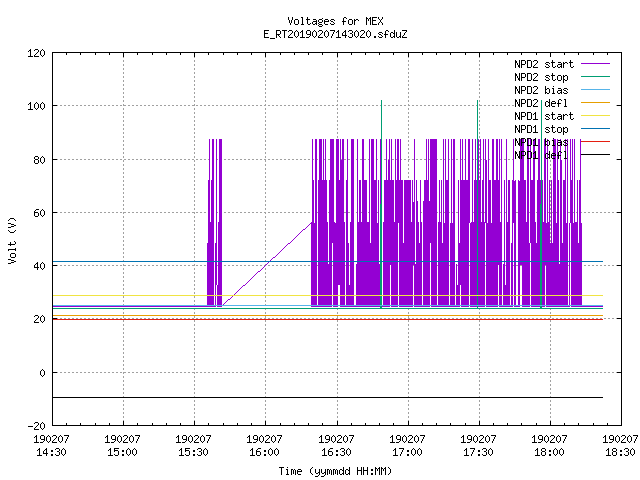Click the 'NPD2 start' legend label
The width and height of the screenshot is (640, 480).
(x=544, y=64)
